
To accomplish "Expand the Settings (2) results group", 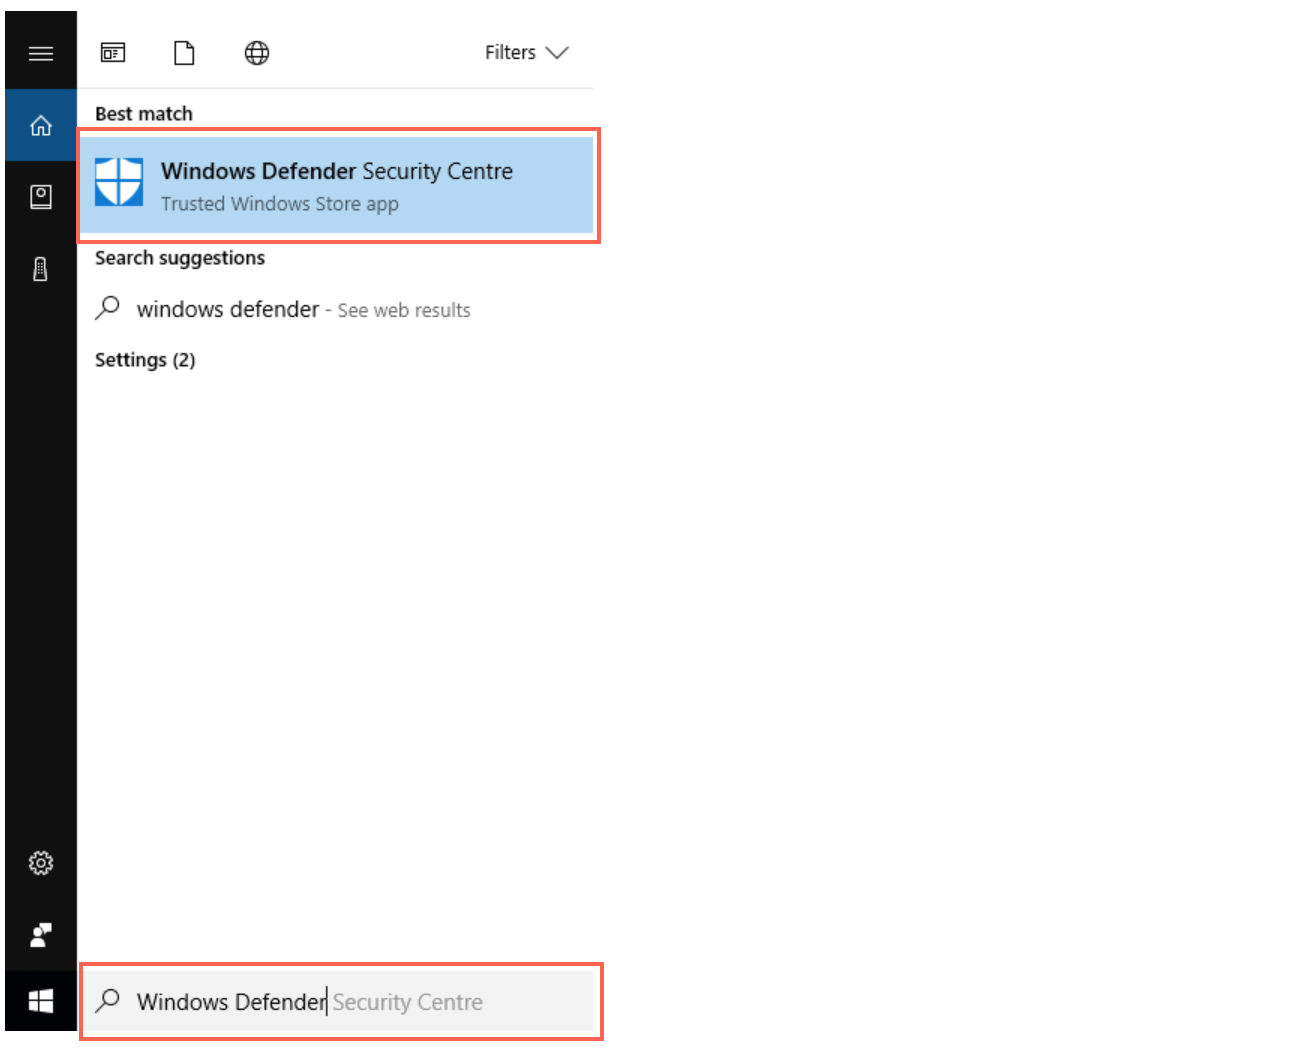I will [x=145, y=360].
